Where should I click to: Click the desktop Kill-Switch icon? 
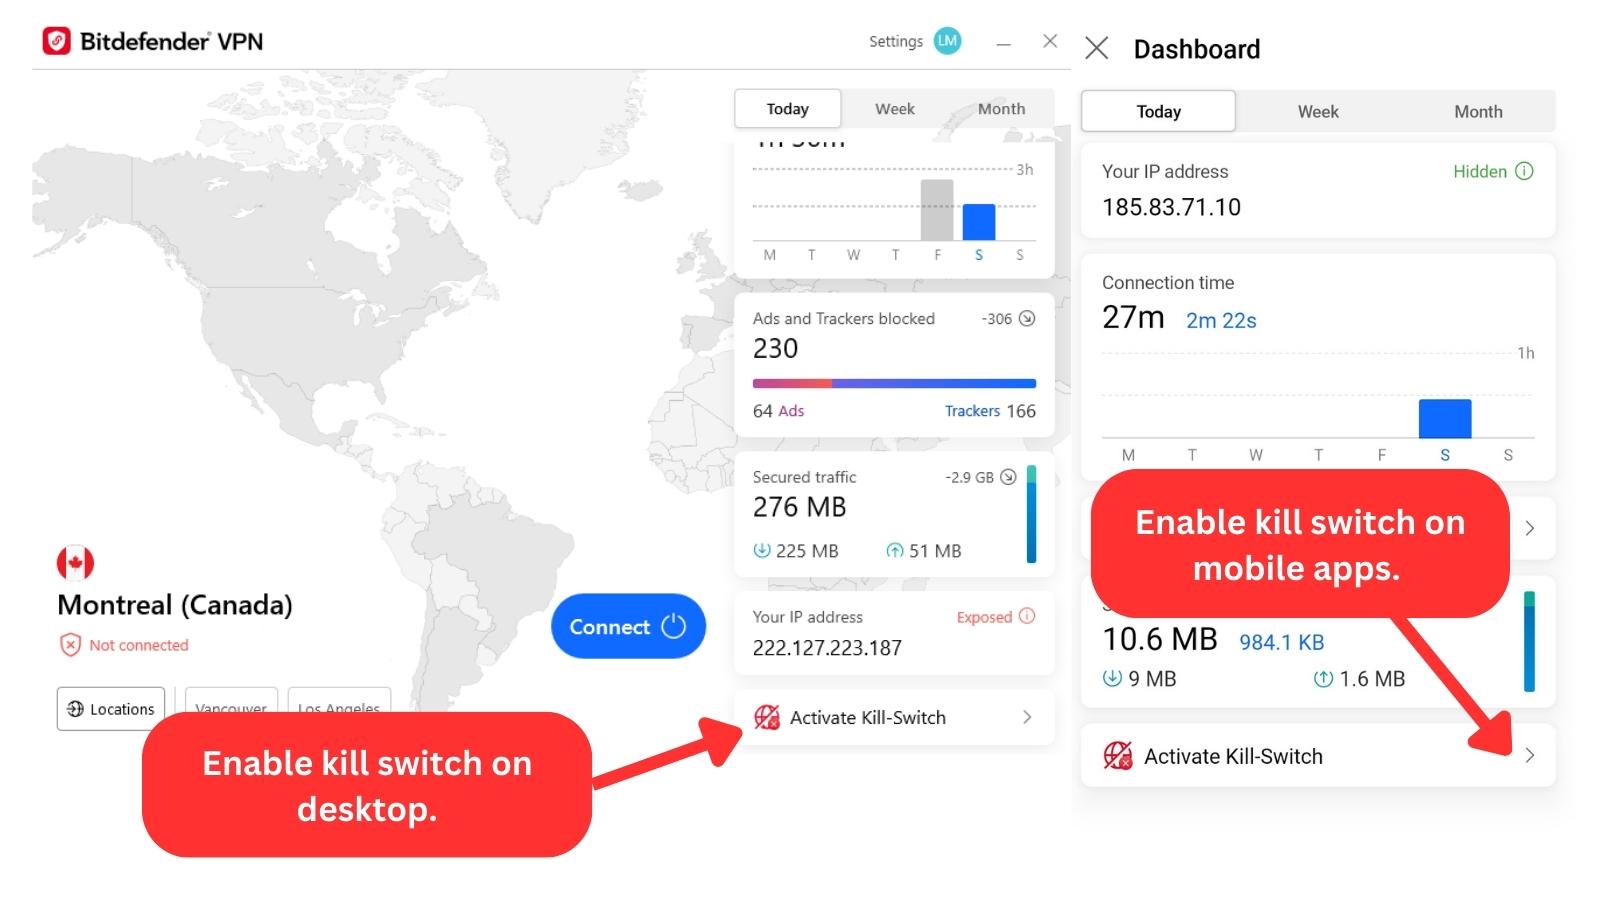(x=767, y=717)
